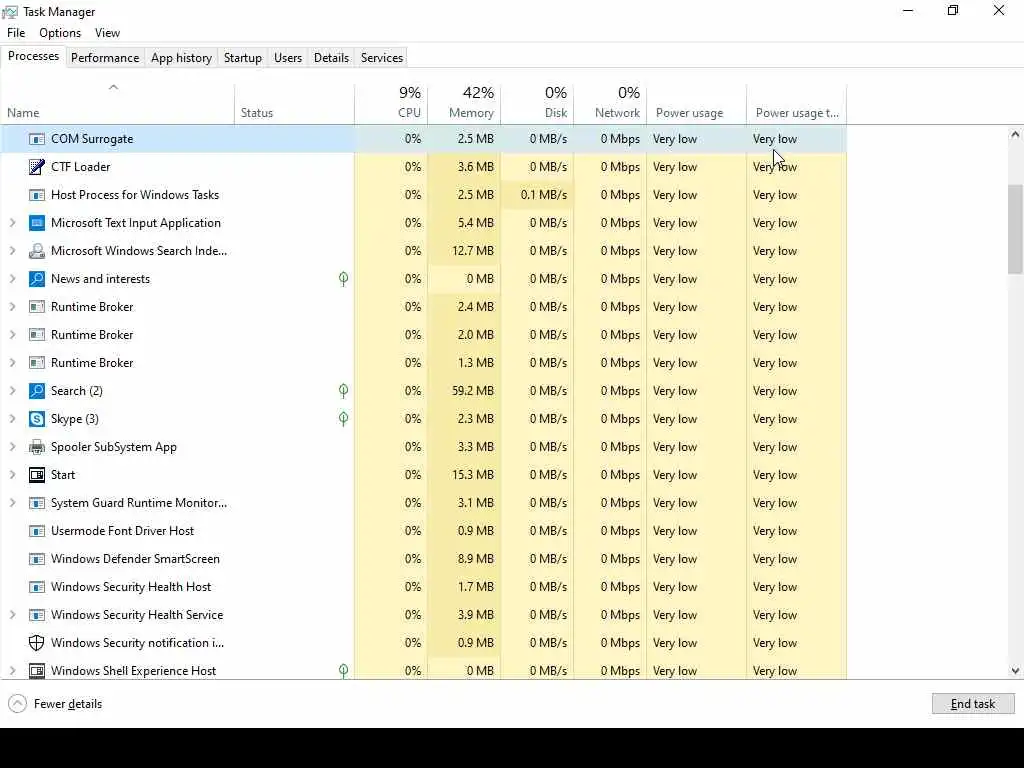The width and height of the screenshot is (1024, 768).
Task: Sort by the Power usage column header
Action: pos(697,104)
